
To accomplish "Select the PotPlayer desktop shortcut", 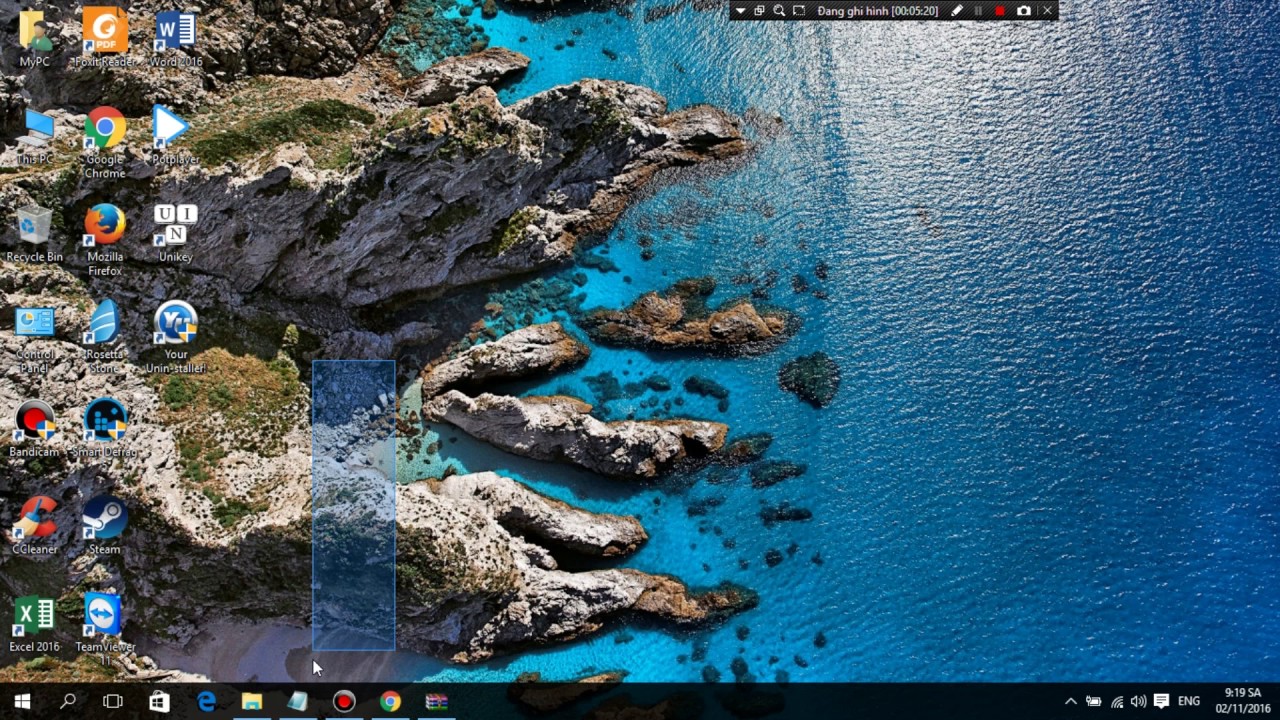I will [175, 136].
